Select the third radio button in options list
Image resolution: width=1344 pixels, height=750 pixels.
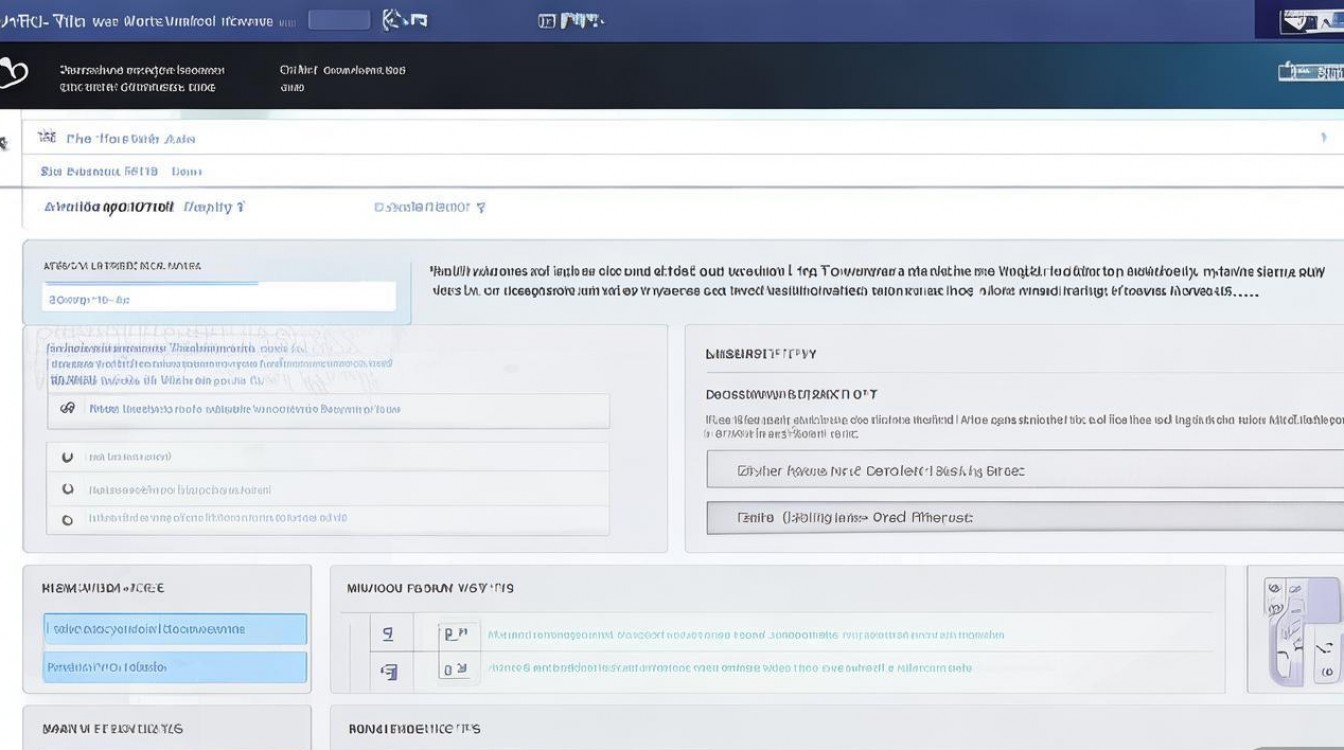point(68,520)
